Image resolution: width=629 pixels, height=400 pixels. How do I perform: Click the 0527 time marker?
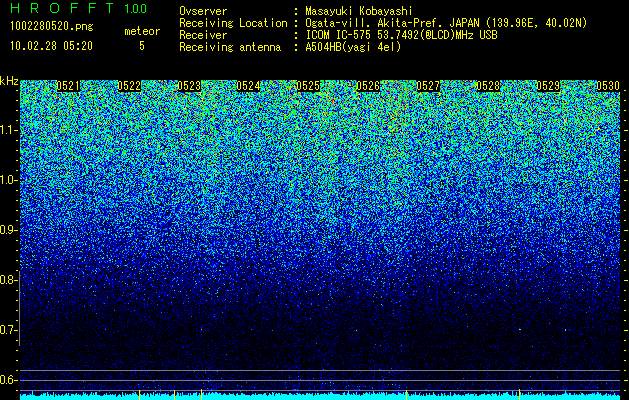tap(428, 86)
